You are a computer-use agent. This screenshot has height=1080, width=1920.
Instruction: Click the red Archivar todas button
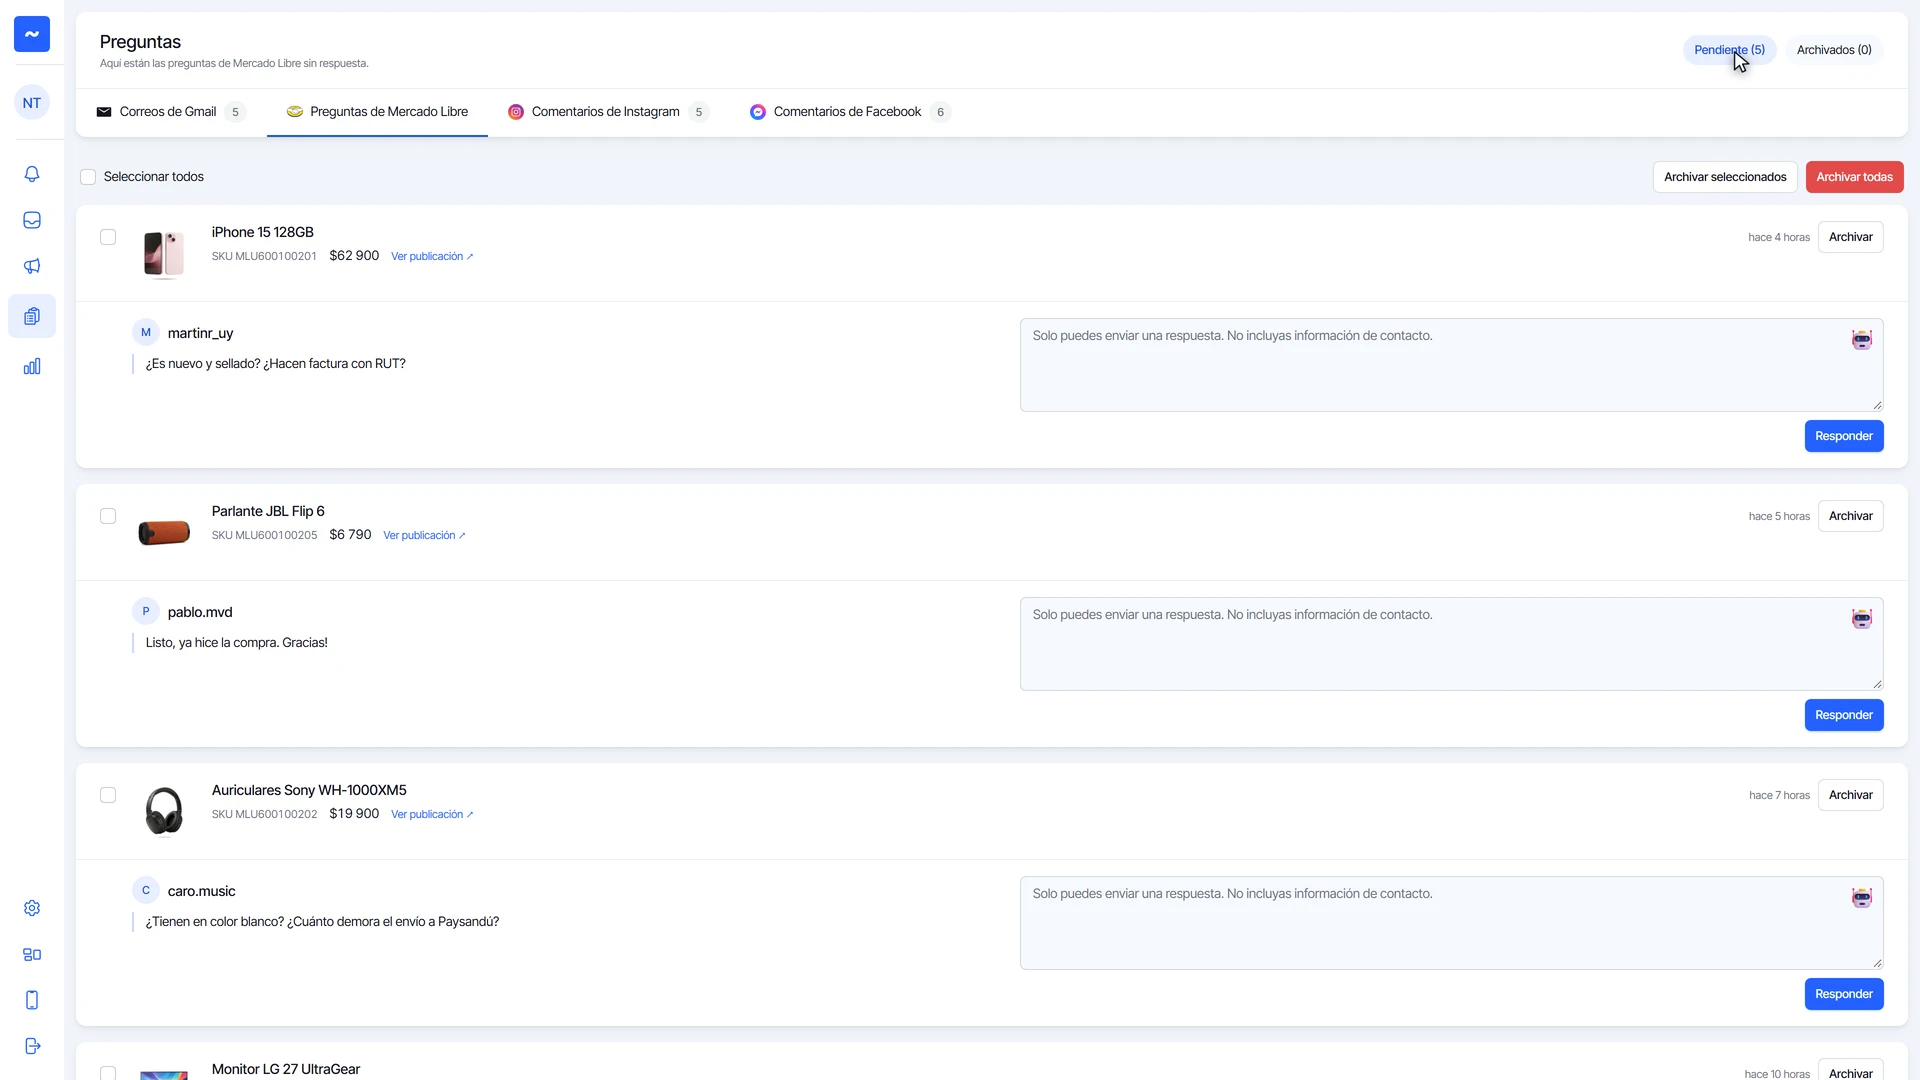tap(1854, 177)
